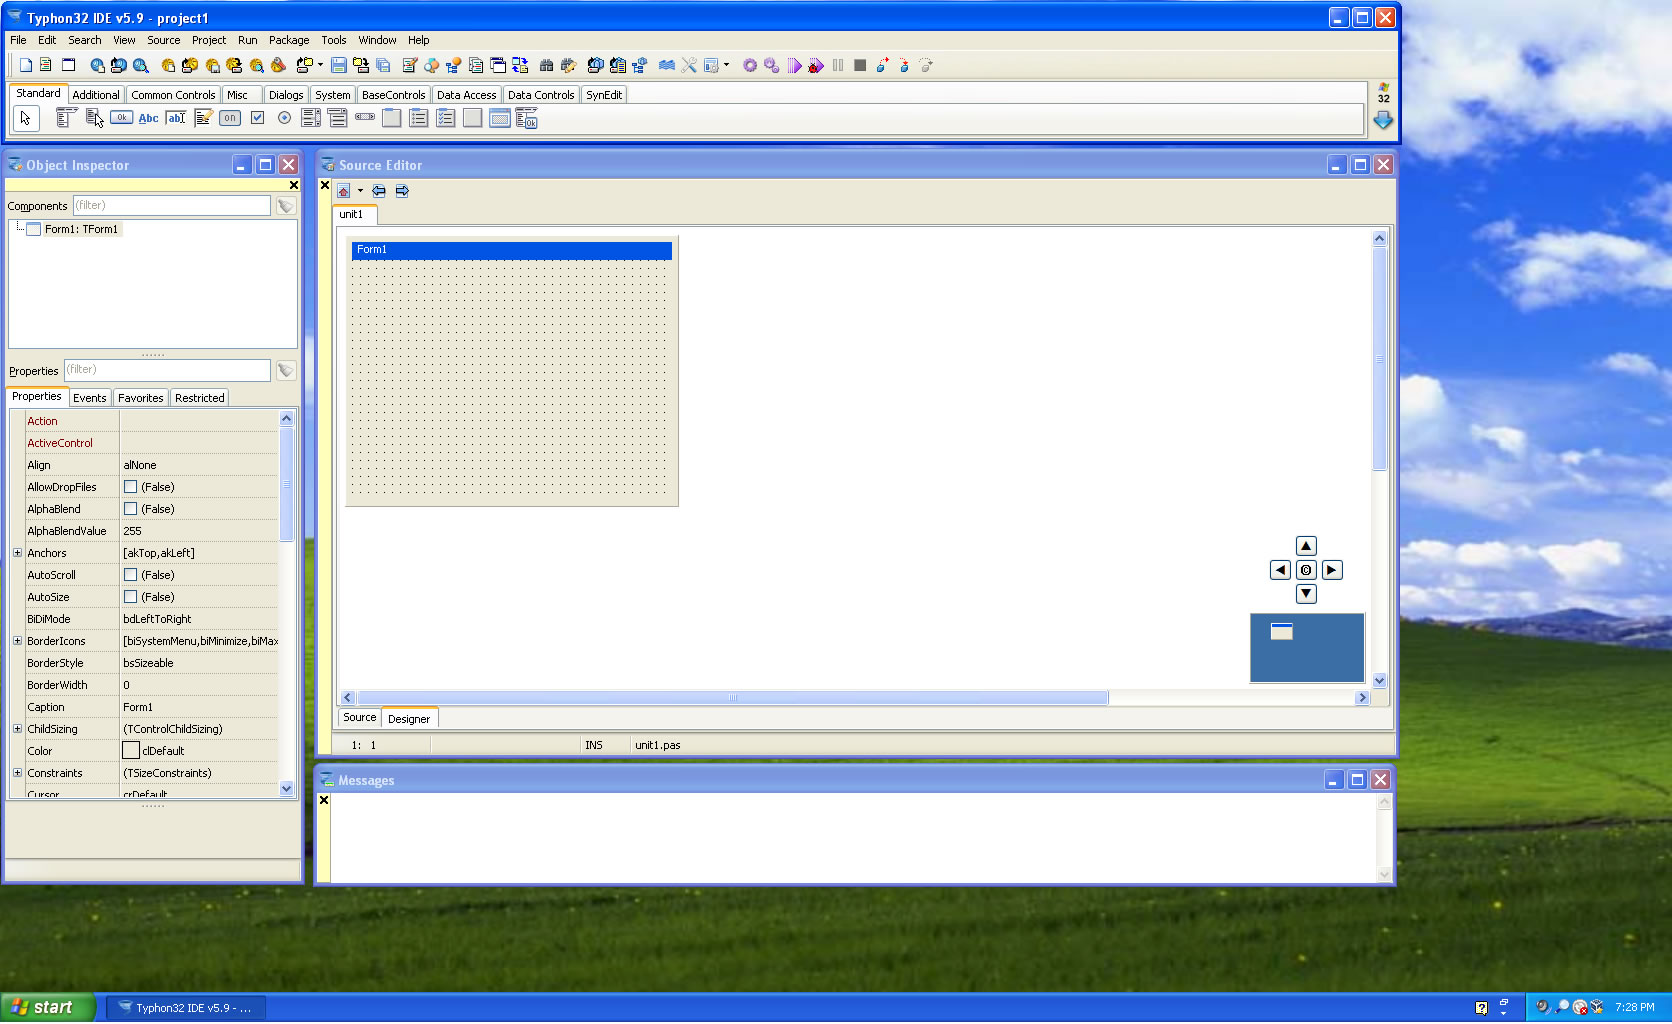The image size is (1672, 1024).
Task: Click the designer center view button
Action: (1306, 570)
